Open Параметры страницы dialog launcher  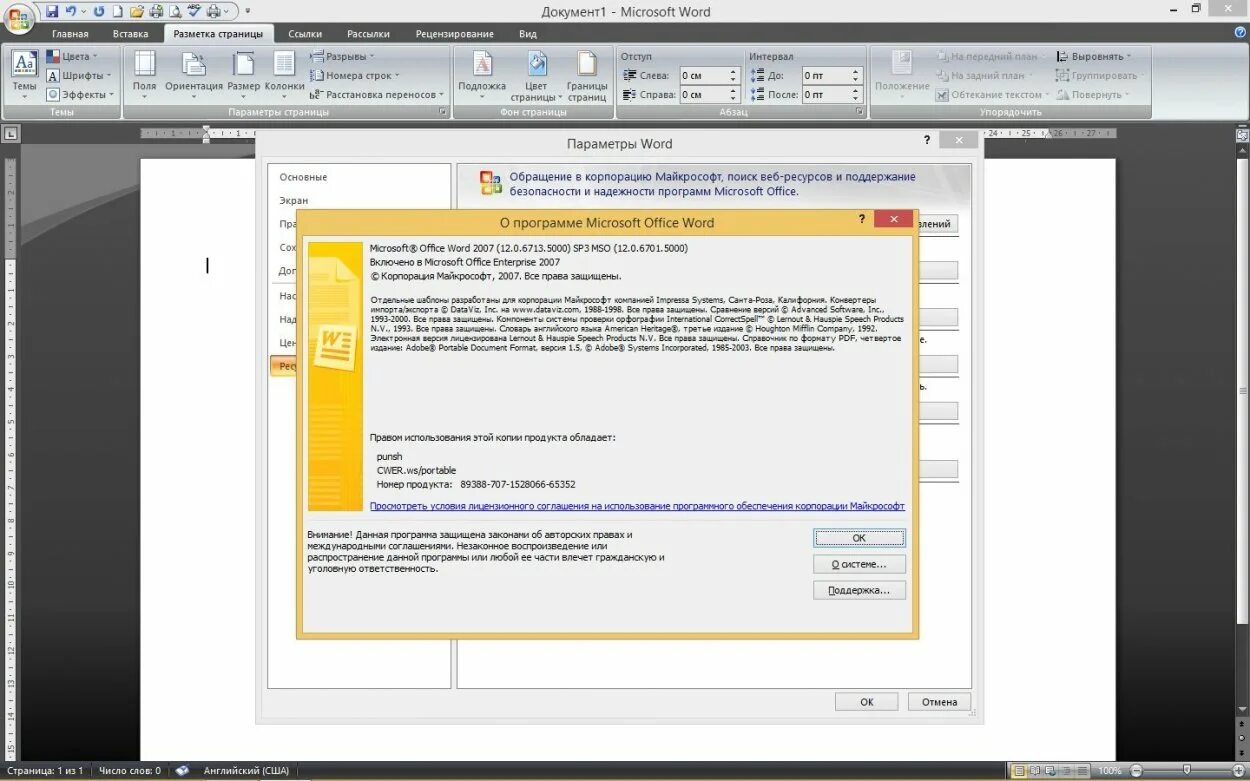(443, 112)
